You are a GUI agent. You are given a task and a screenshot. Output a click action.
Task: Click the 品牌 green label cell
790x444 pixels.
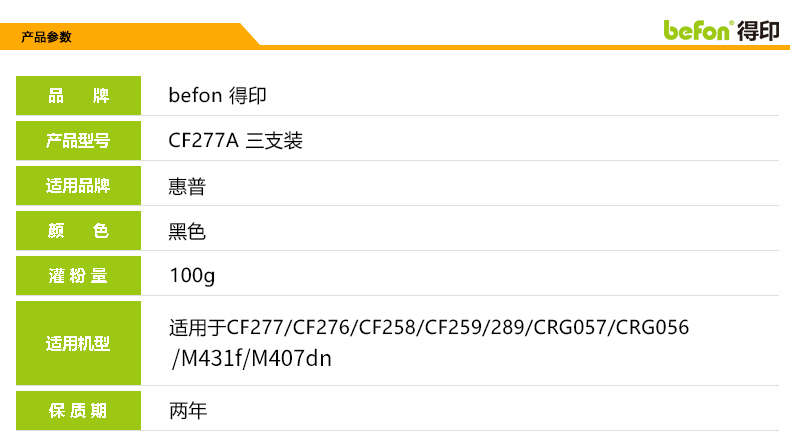(x=79, y=97)
